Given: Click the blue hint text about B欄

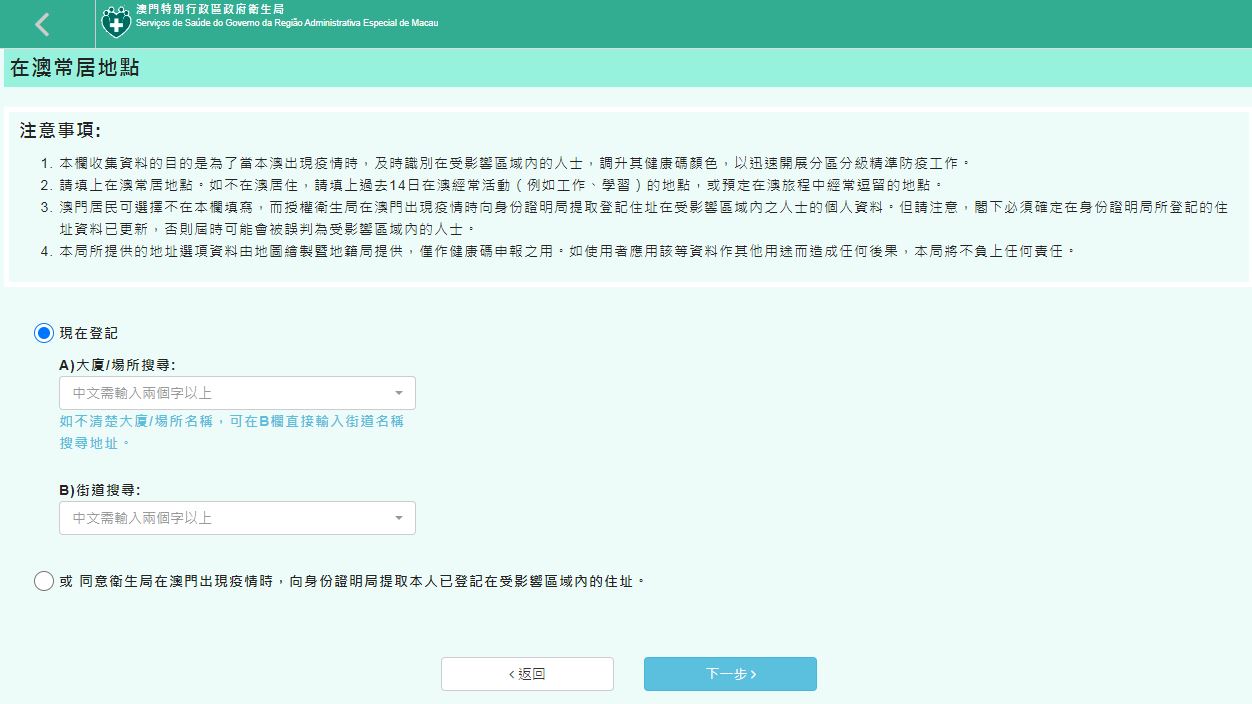Looking at the screenshot, I should click(x=231, y=431).
